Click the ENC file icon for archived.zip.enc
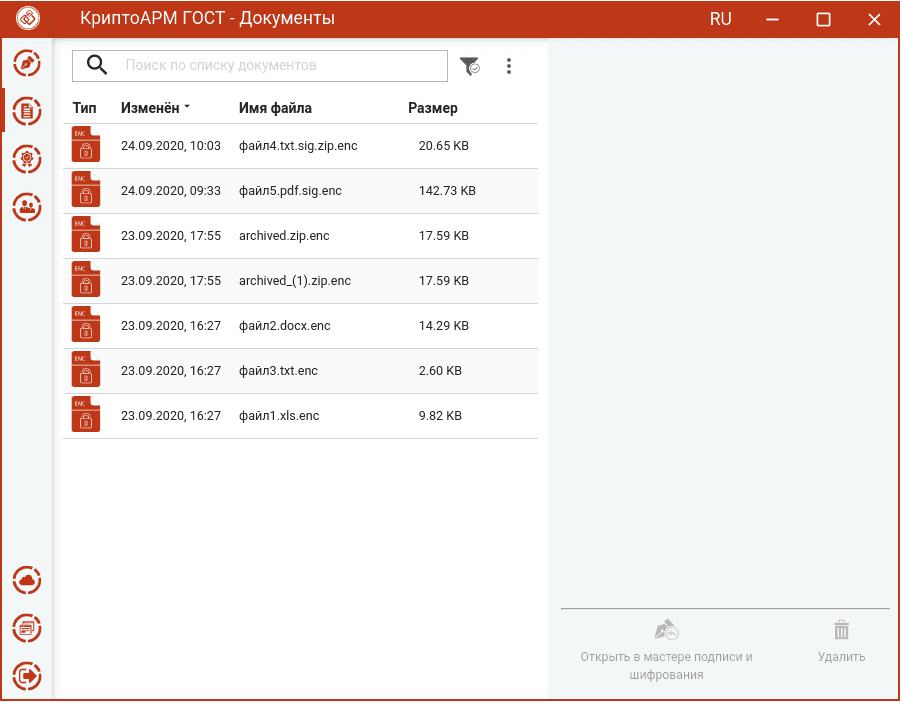The height and width of the screenshot is (702, 902). pos(86,234)
